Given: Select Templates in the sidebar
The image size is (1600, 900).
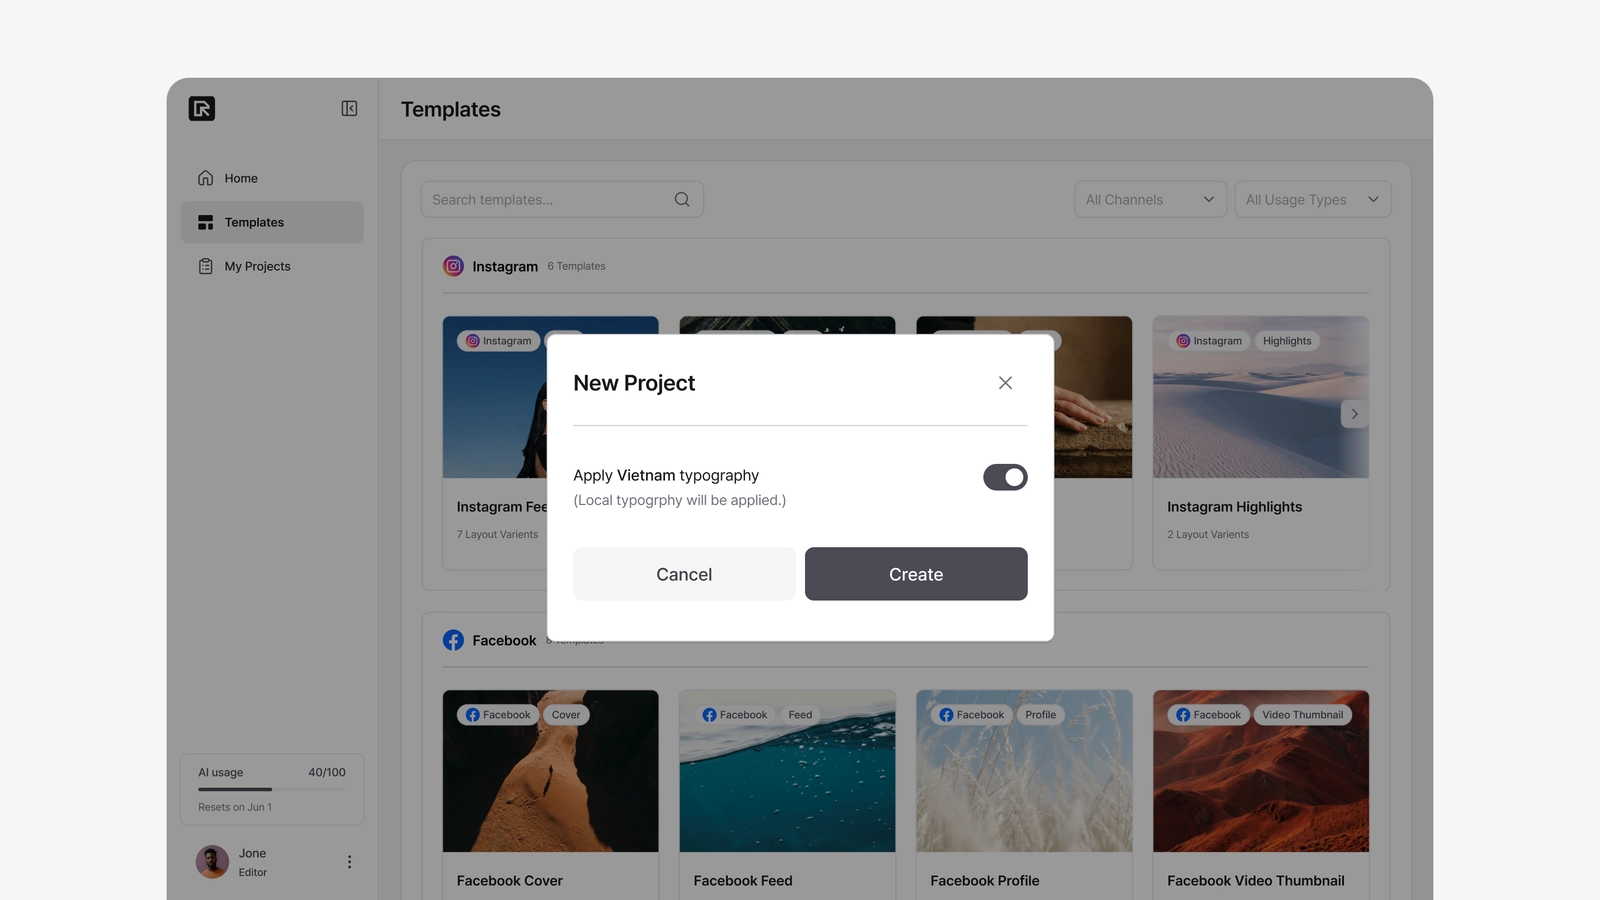Looking at the screenshot, I should pyautogui.click(x=272, y=222).
